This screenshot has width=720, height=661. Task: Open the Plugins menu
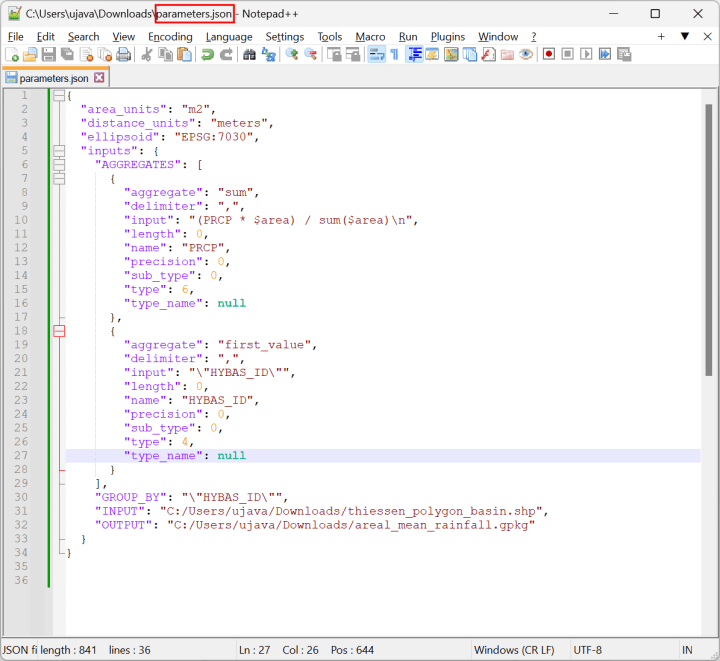tap(447, 36)
